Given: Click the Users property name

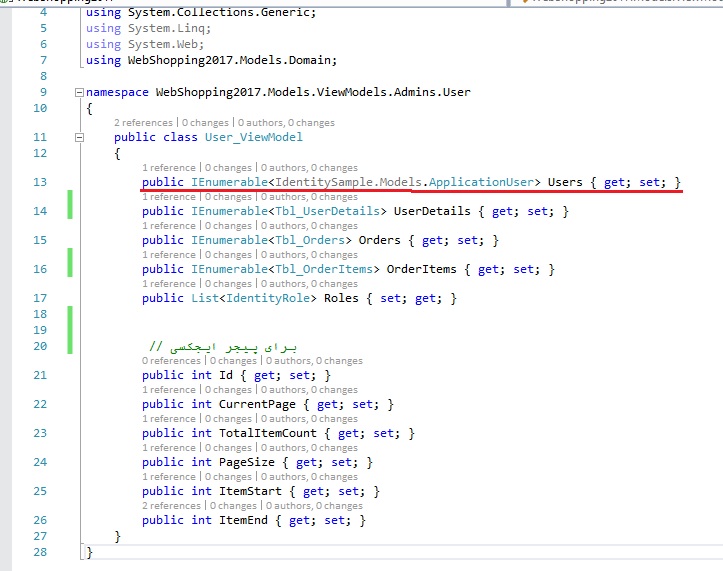Looking at the screenshot, I should 565,182.
